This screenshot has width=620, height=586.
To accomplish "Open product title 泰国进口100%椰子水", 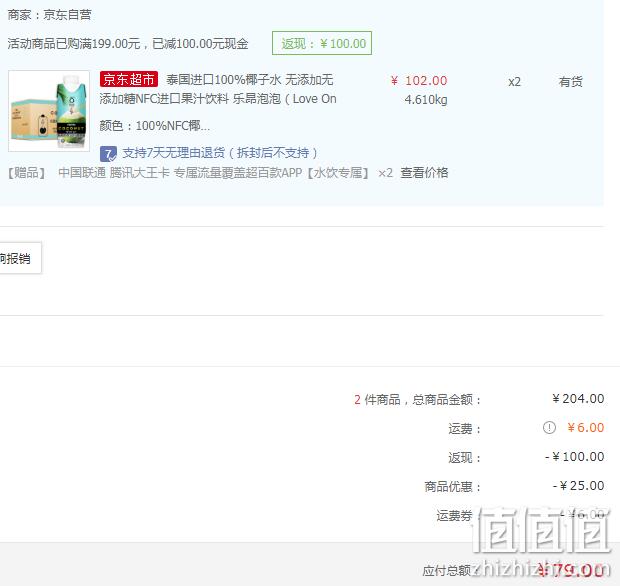I will (x=250, y=80).
